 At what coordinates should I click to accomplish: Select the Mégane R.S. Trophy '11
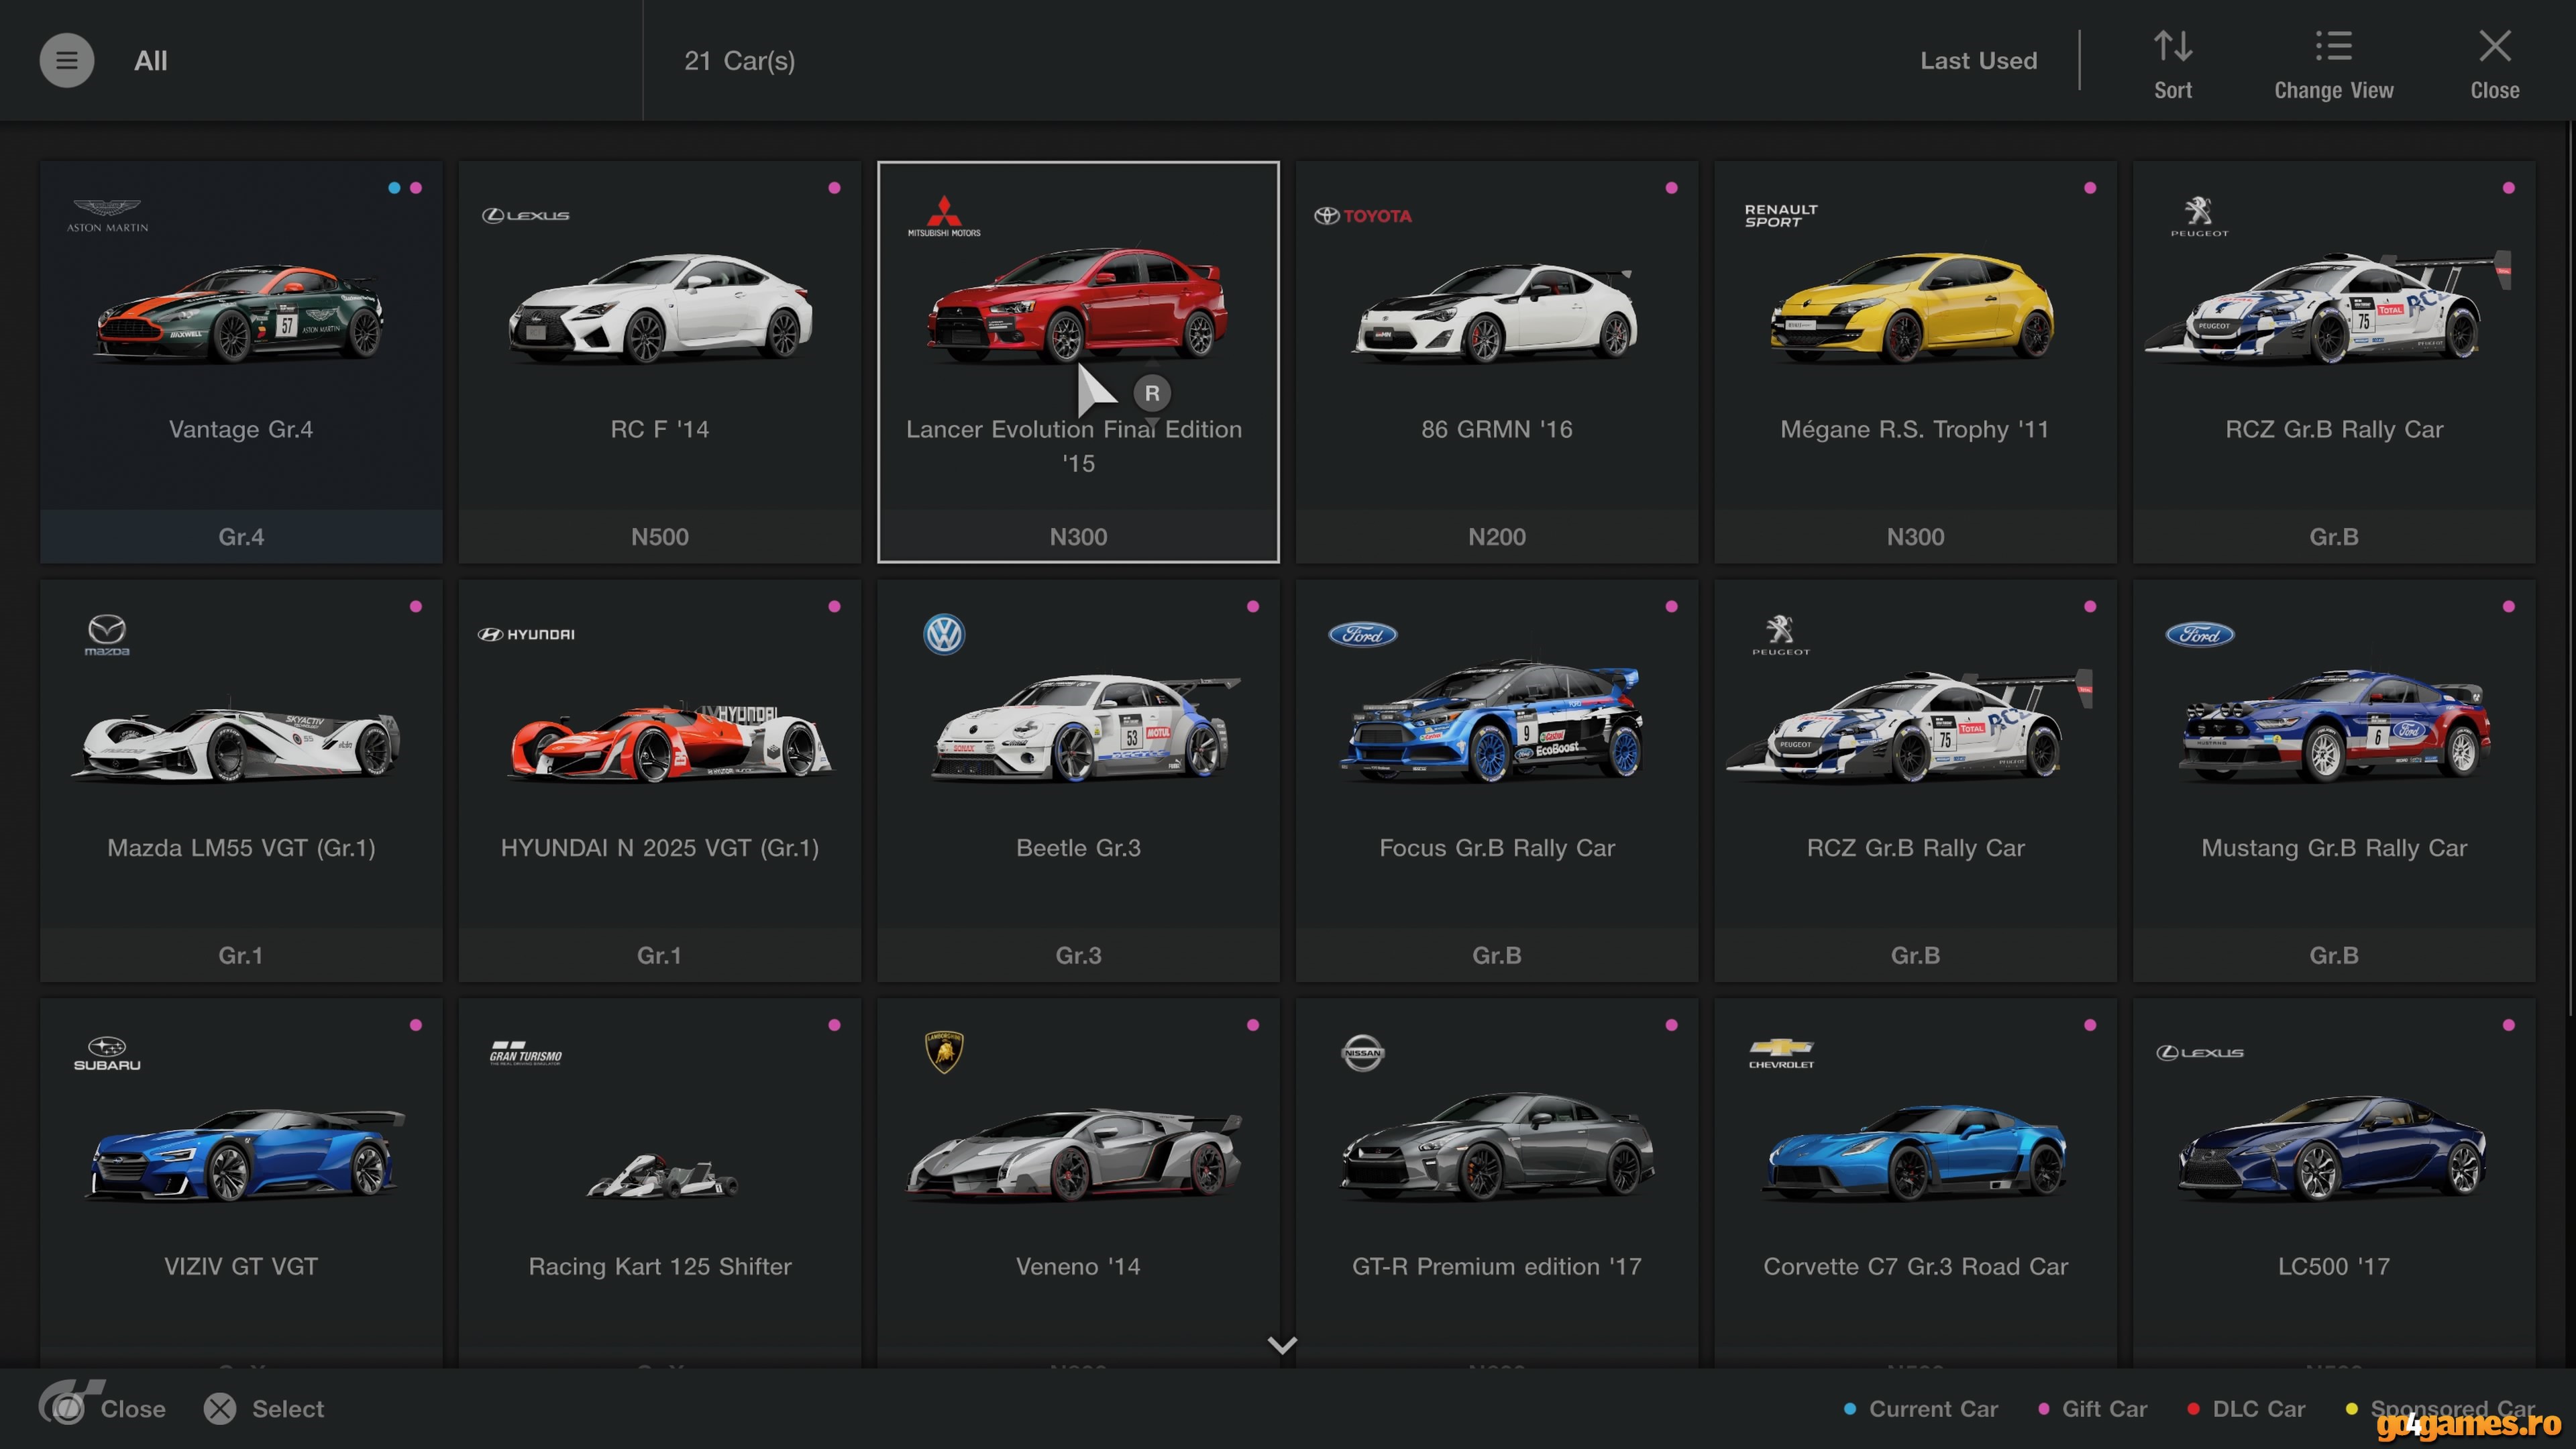pos(1915,362)
